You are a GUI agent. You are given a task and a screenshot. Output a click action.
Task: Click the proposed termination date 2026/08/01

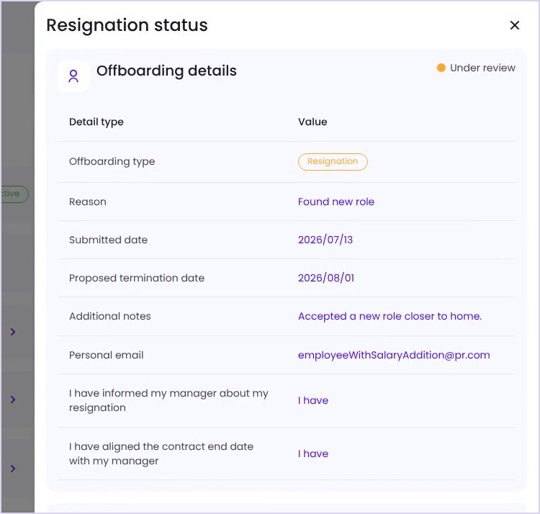326,278
